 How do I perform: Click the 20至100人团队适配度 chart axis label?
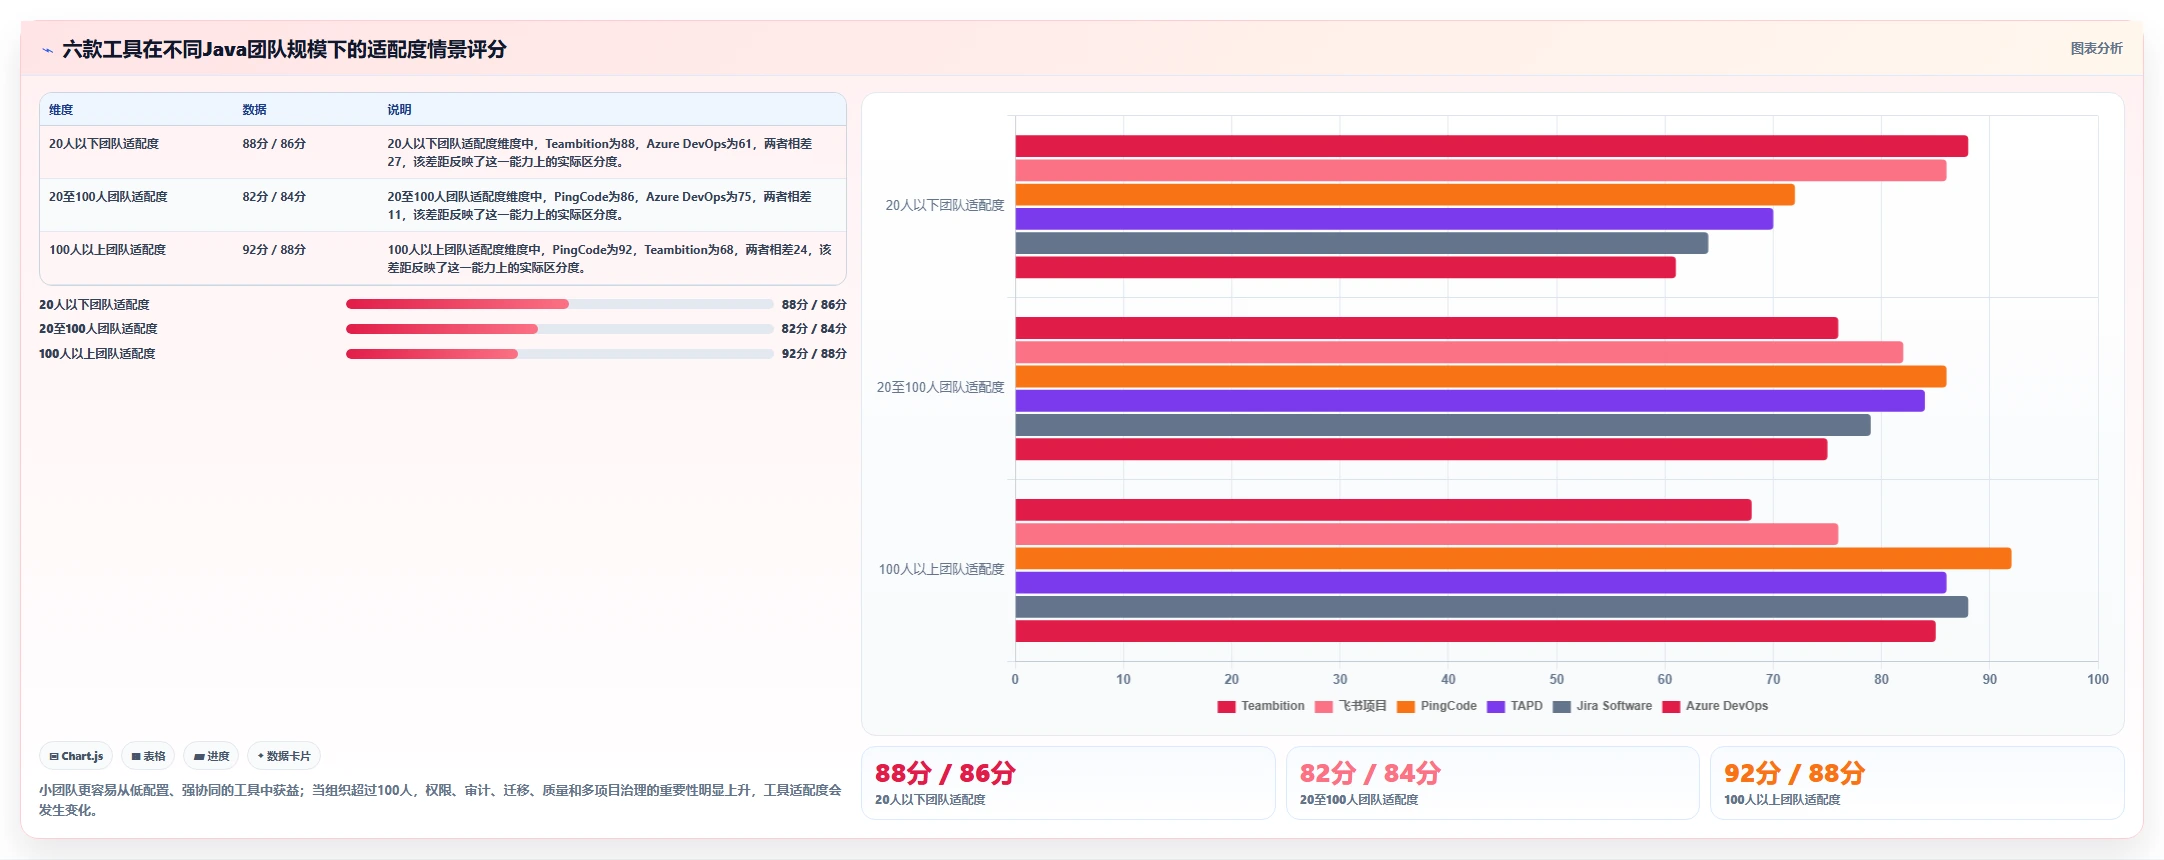tap(940, 388)
